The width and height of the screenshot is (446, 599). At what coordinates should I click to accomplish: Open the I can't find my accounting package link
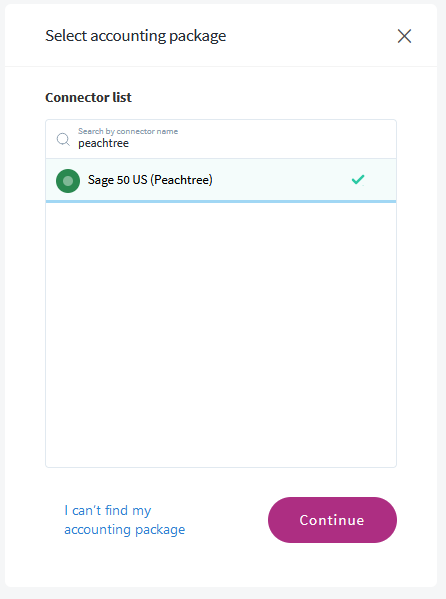(x=125, y=520)
